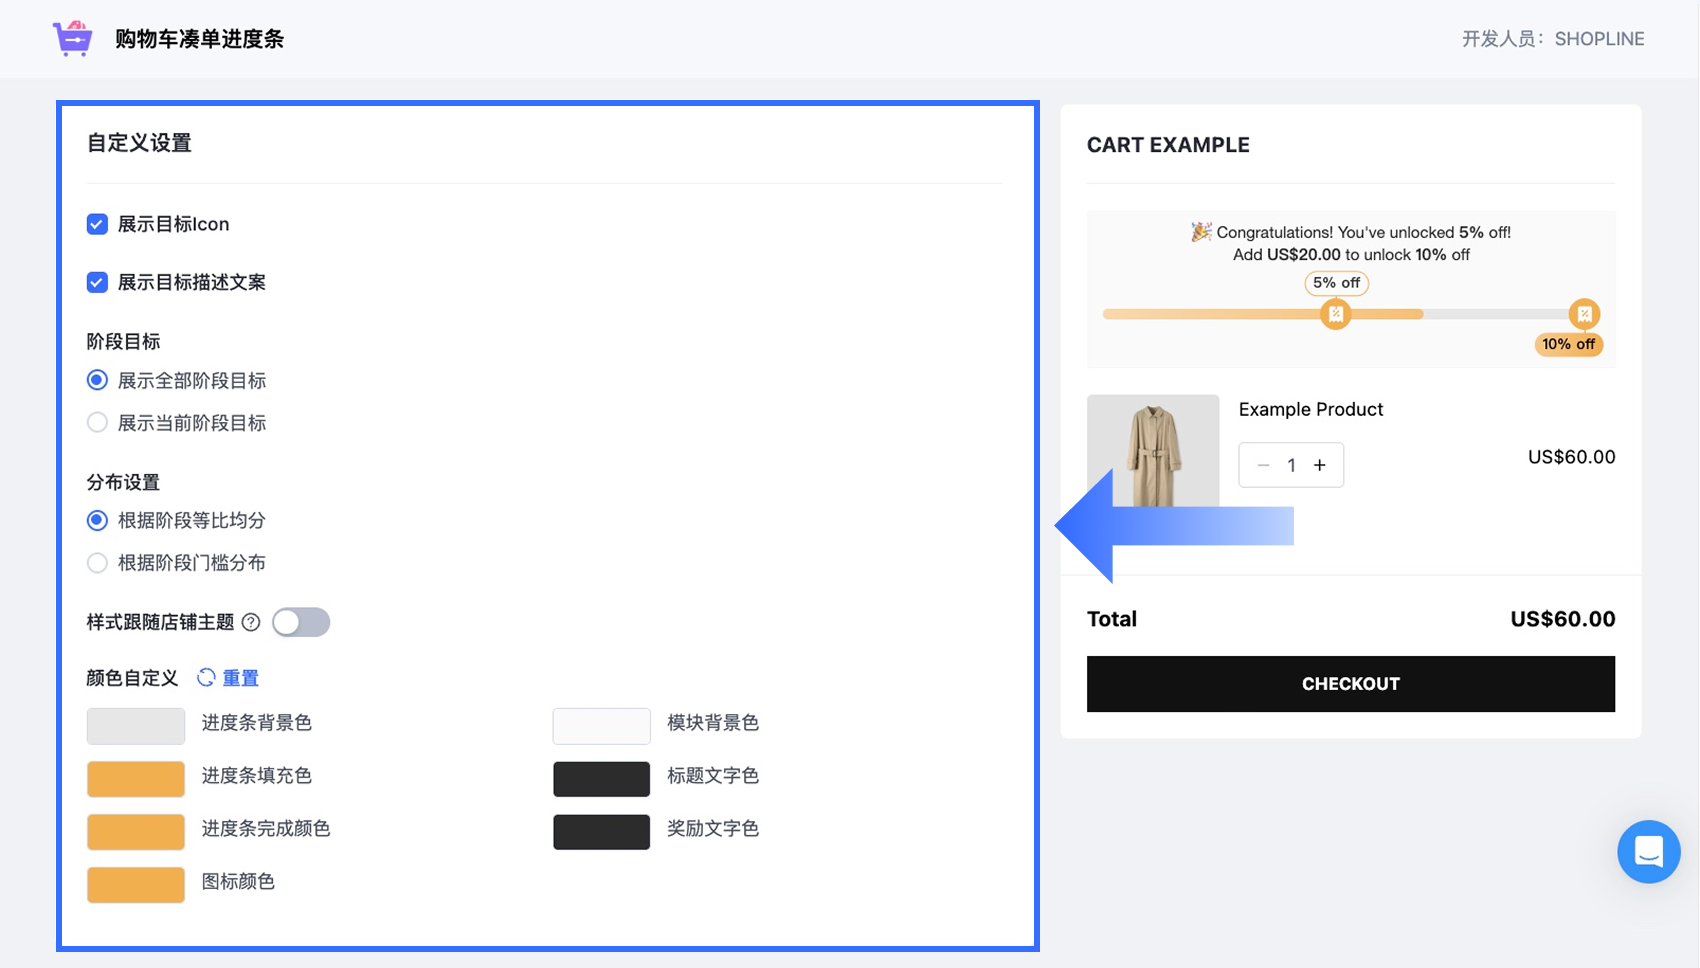Click the 5% off label badge
The width and height of the screenshot is (1700, 968).
(1336, 283)
